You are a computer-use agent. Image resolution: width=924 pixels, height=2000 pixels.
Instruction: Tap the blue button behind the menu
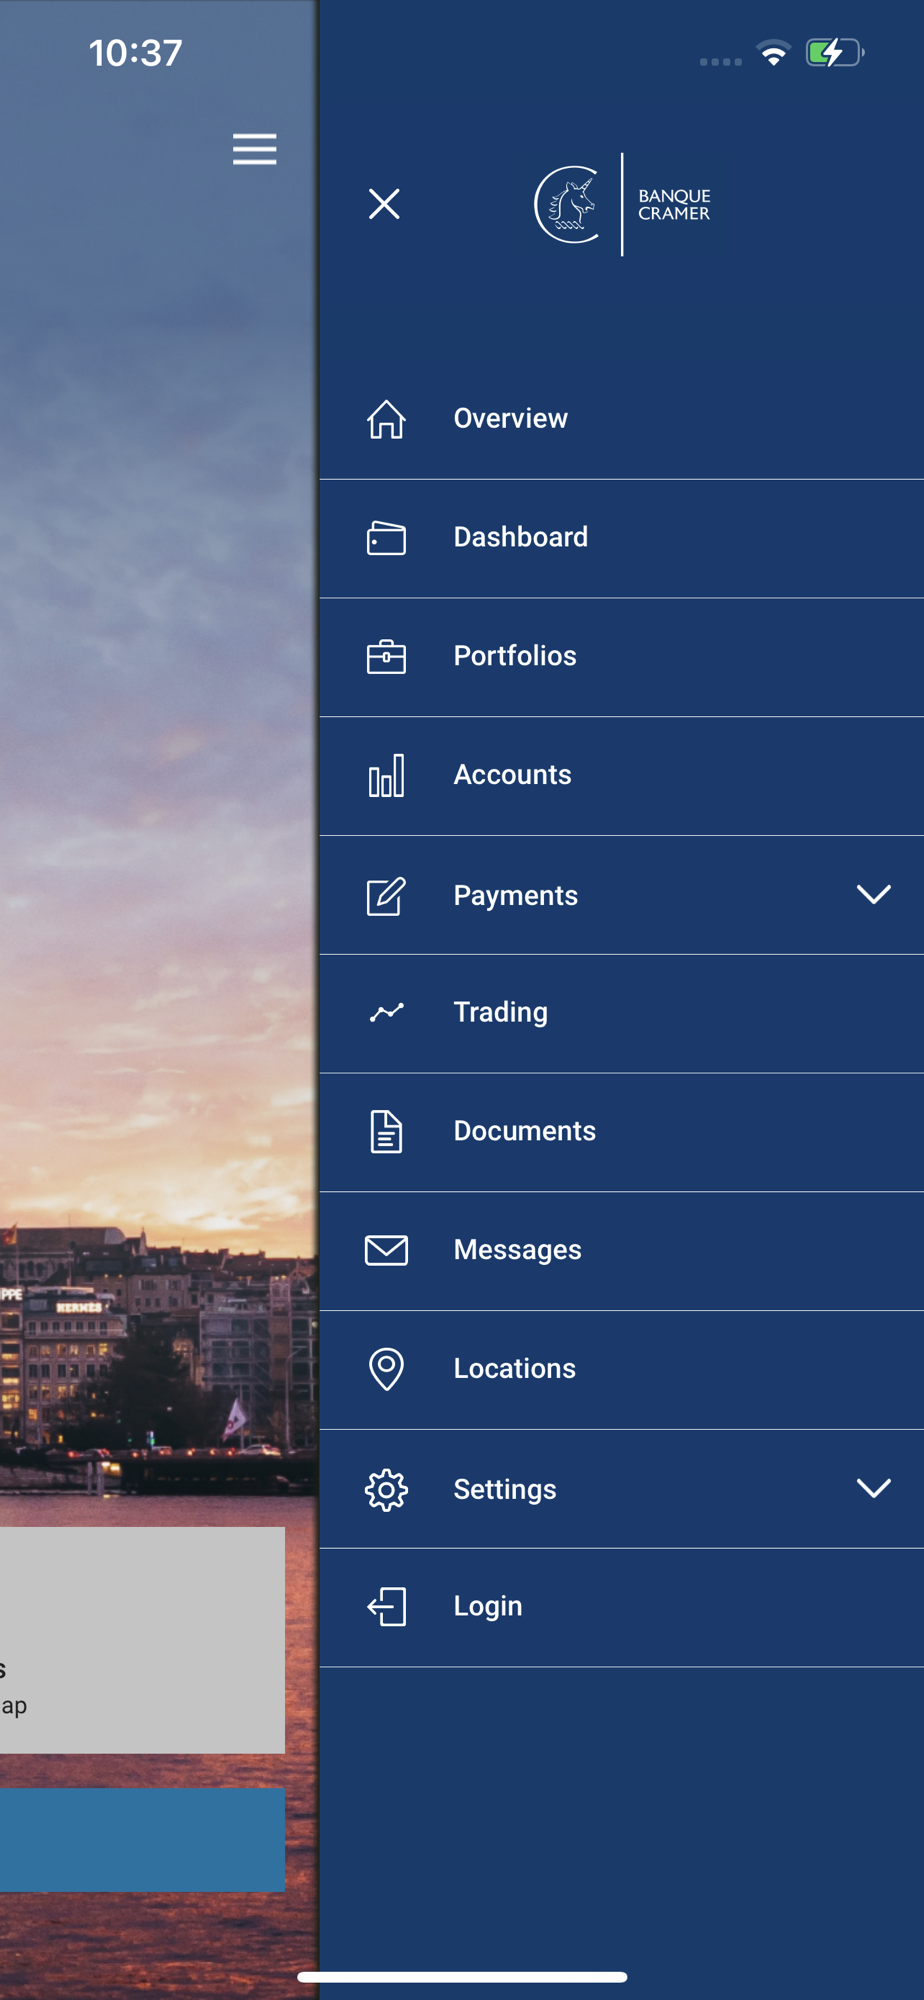click(142, 1840)
